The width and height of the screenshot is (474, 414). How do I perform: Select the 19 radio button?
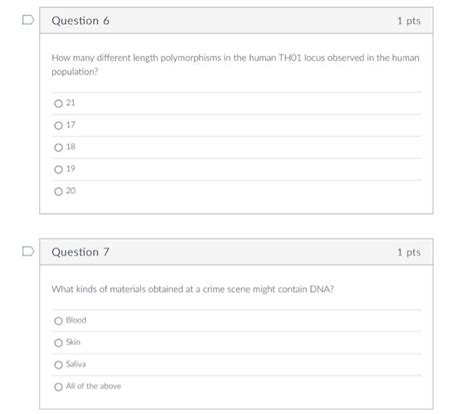pos(58,170)
